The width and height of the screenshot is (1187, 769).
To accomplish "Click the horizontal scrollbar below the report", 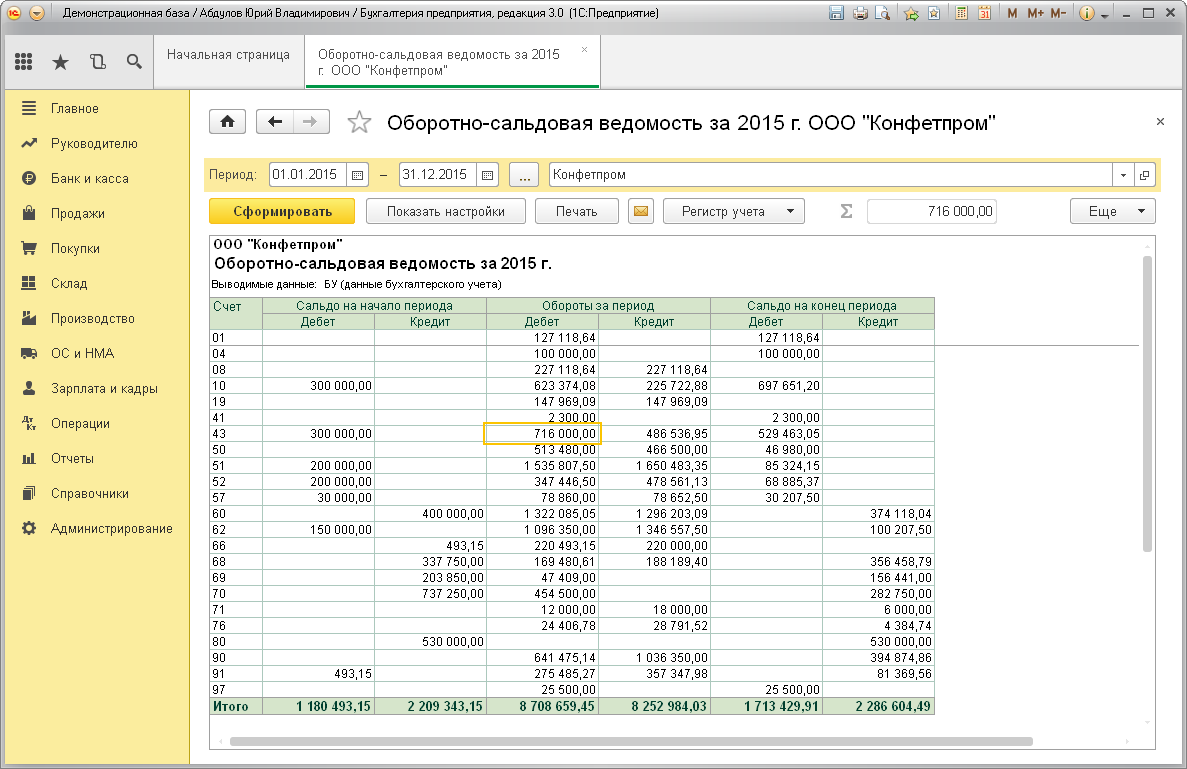I will 630,742.
